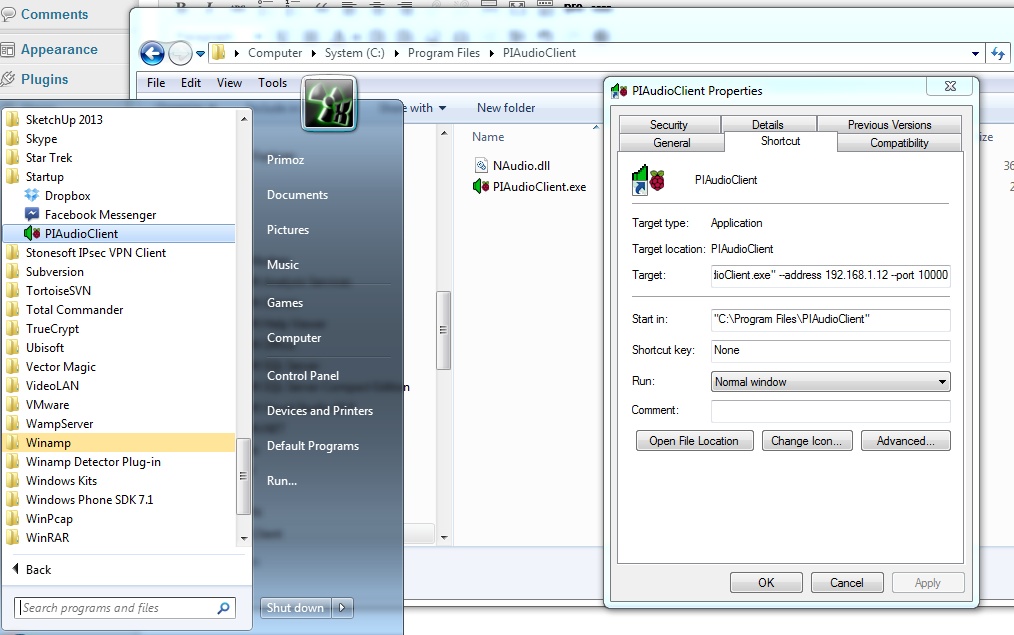Click the TrueCrypt folder icon

click(12, 328)
